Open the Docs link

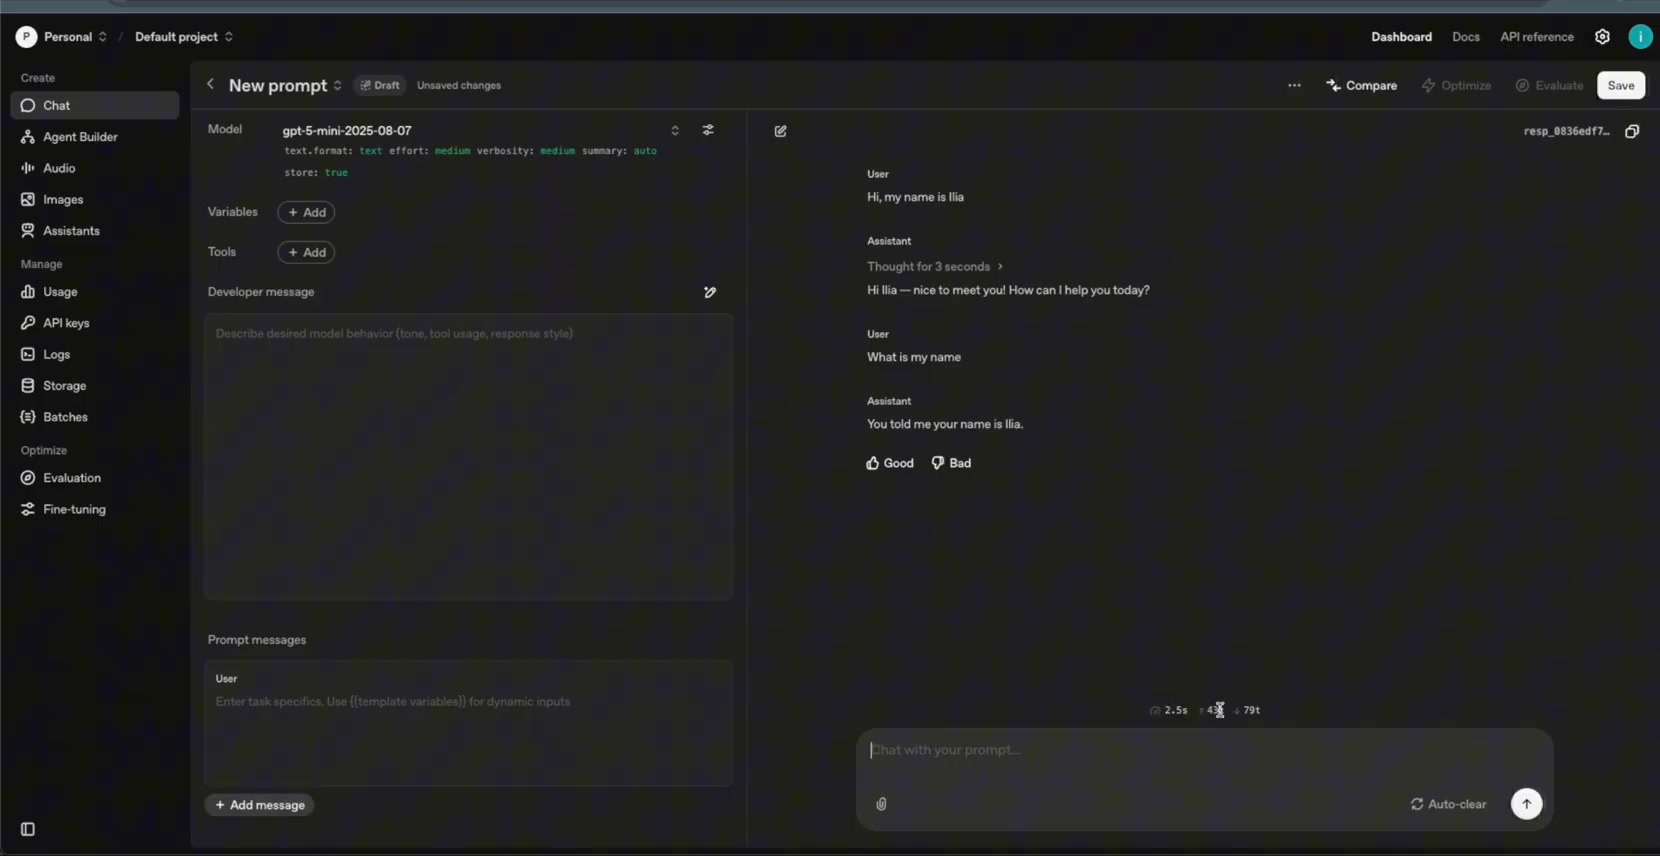click(1465, 37)
